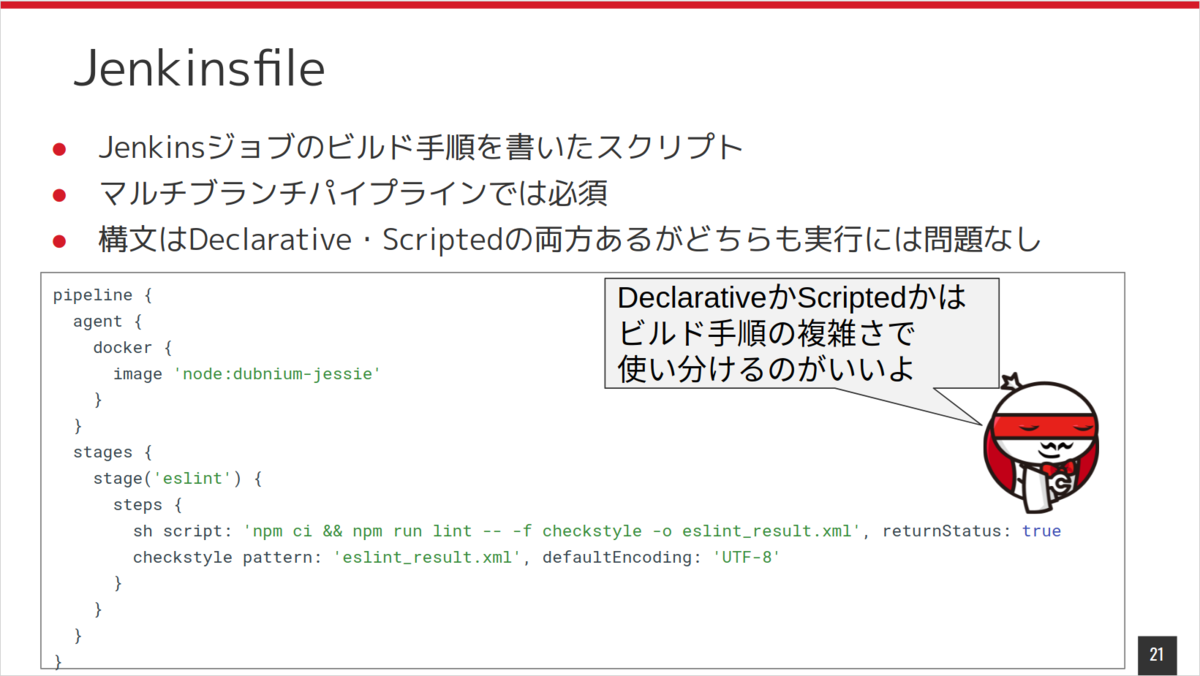Click 'returnStatus: true' in the code
The width and height of the screenshot is (1200, 676).
click(x=971, y=530)
